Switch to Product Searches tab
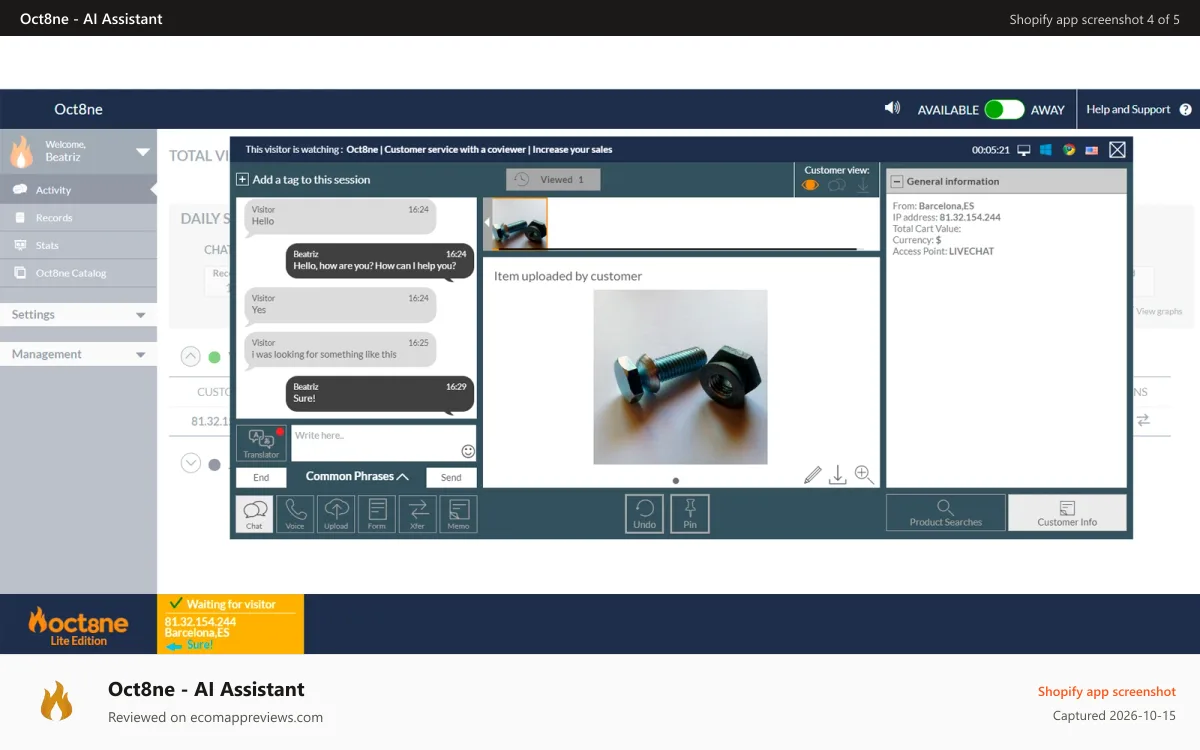The width and height of the screenshot is (1200, 750). pyautogui.click(x=946, y=512)
